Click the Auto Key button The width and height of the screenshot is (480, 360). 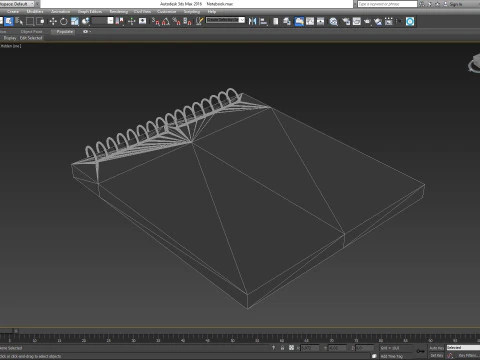[436, 348]
